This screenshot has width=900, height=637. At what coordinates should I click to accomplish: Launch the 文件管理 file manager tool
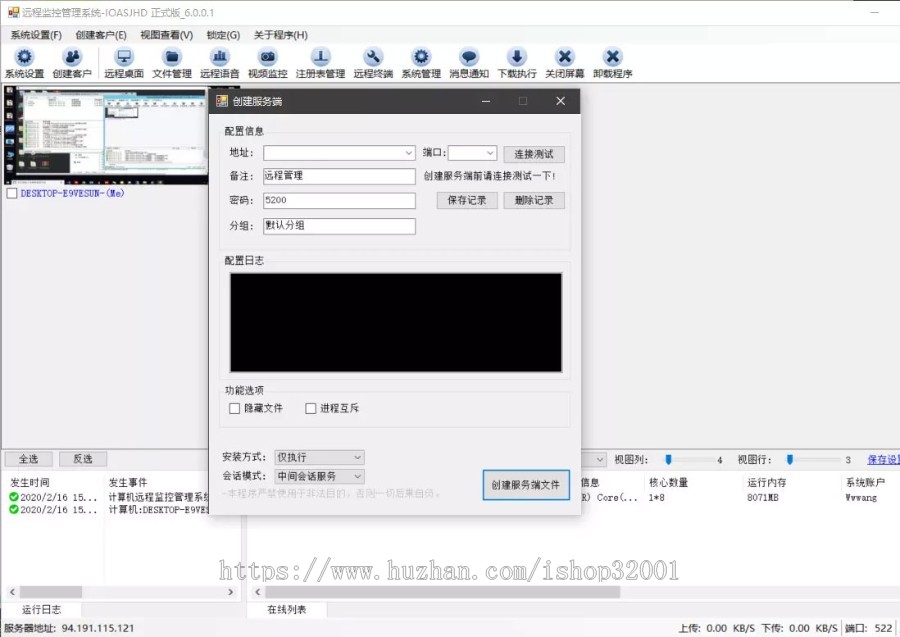point(172,62)
